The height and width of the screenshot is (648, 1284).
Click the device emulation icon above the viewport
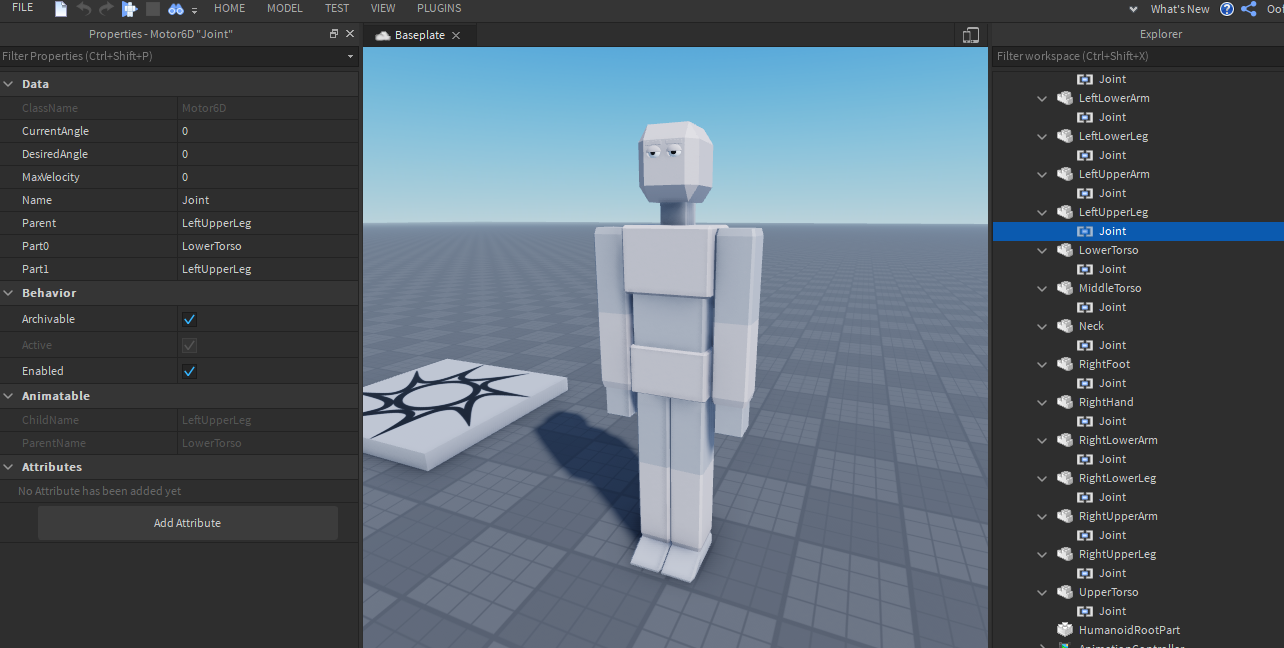click(970, 34)
